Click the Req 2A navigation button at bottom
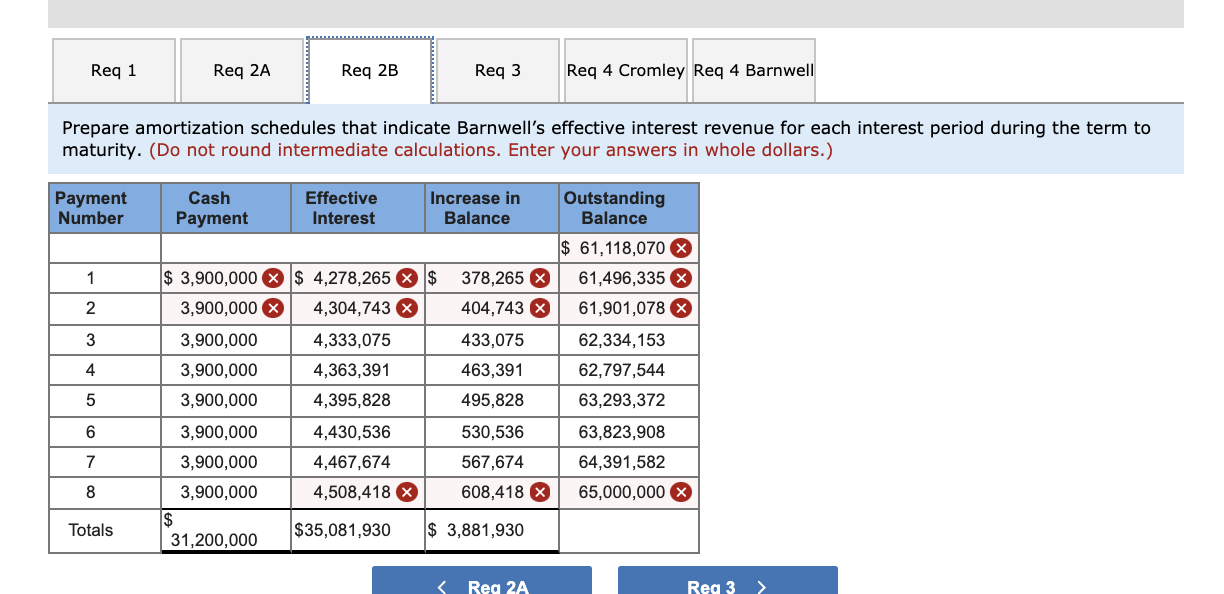 pos(482,583)
